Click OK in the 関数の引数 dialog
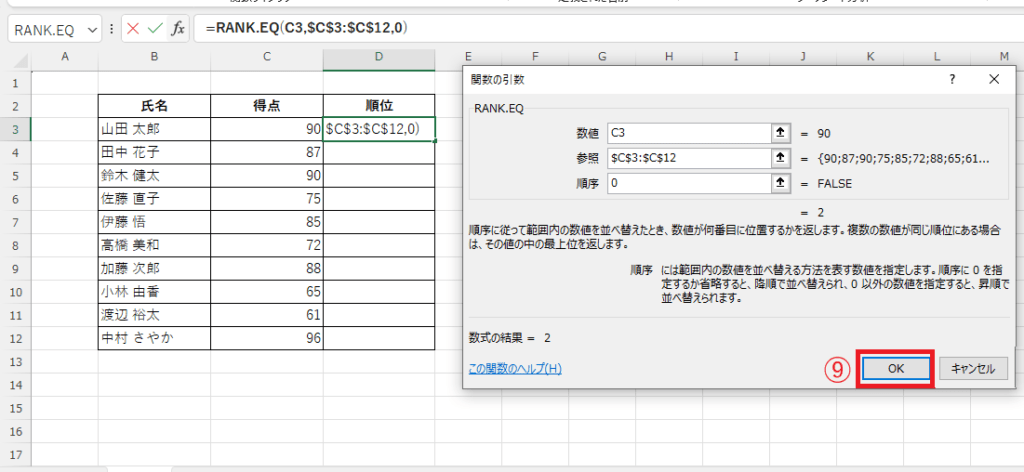Image resolution: width=1024 pixels, height=472 pixels. (x=895, y=369)
